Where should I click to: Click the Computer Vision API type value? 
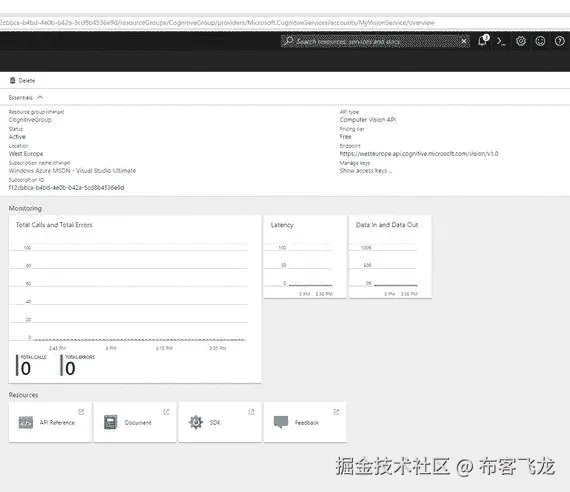click(x=368, y=120)
